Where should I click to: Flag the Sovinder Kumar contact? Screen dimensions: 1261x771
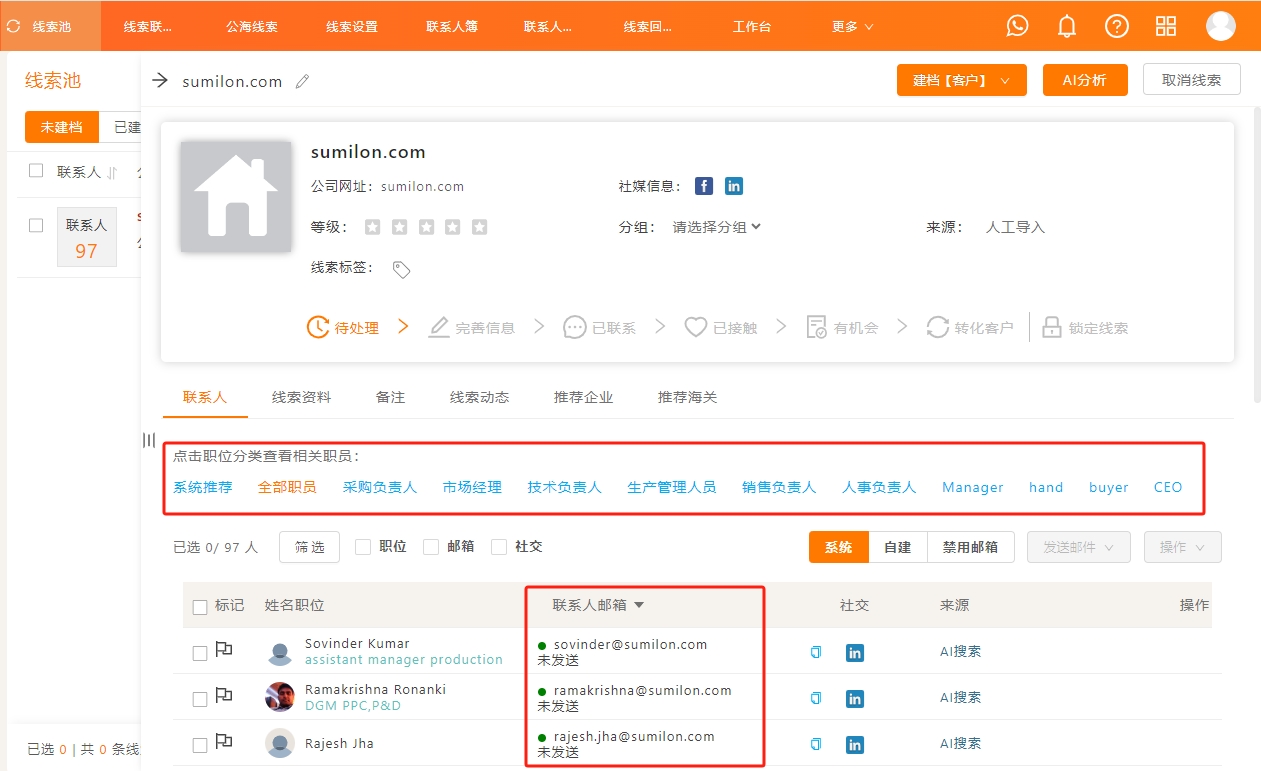click(x=224, y=650)
